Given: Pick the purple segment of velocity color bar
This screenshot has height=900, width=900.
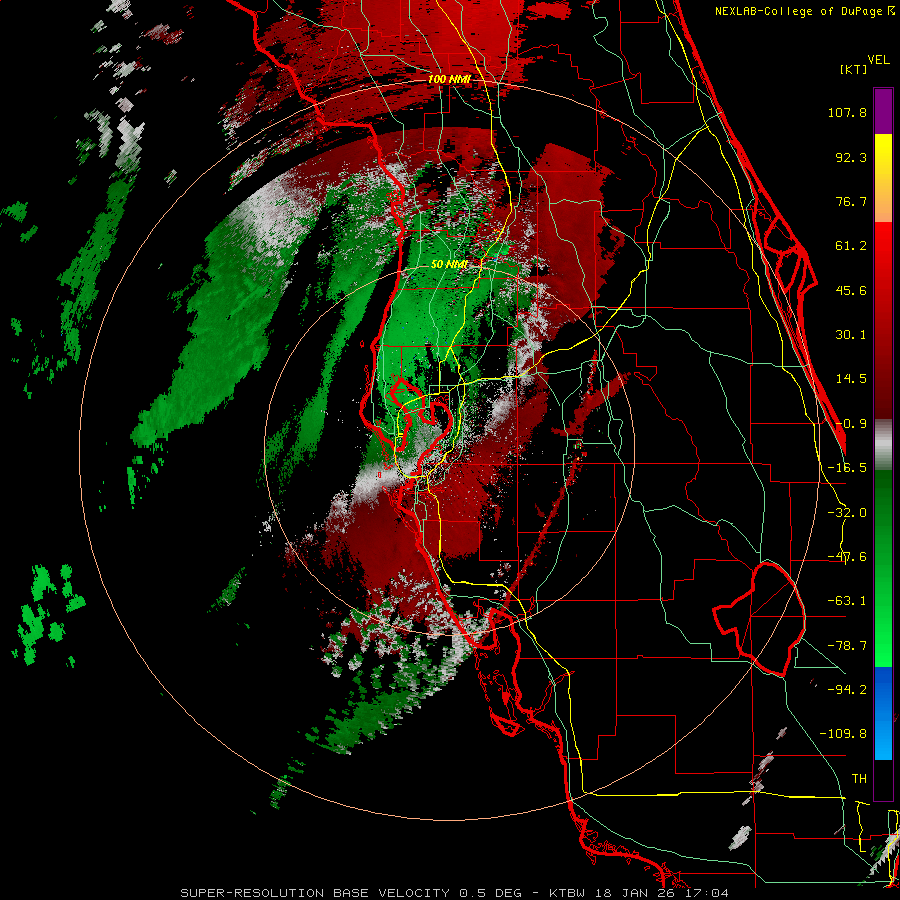Looking at the screenshot, I should click(883, 111).
